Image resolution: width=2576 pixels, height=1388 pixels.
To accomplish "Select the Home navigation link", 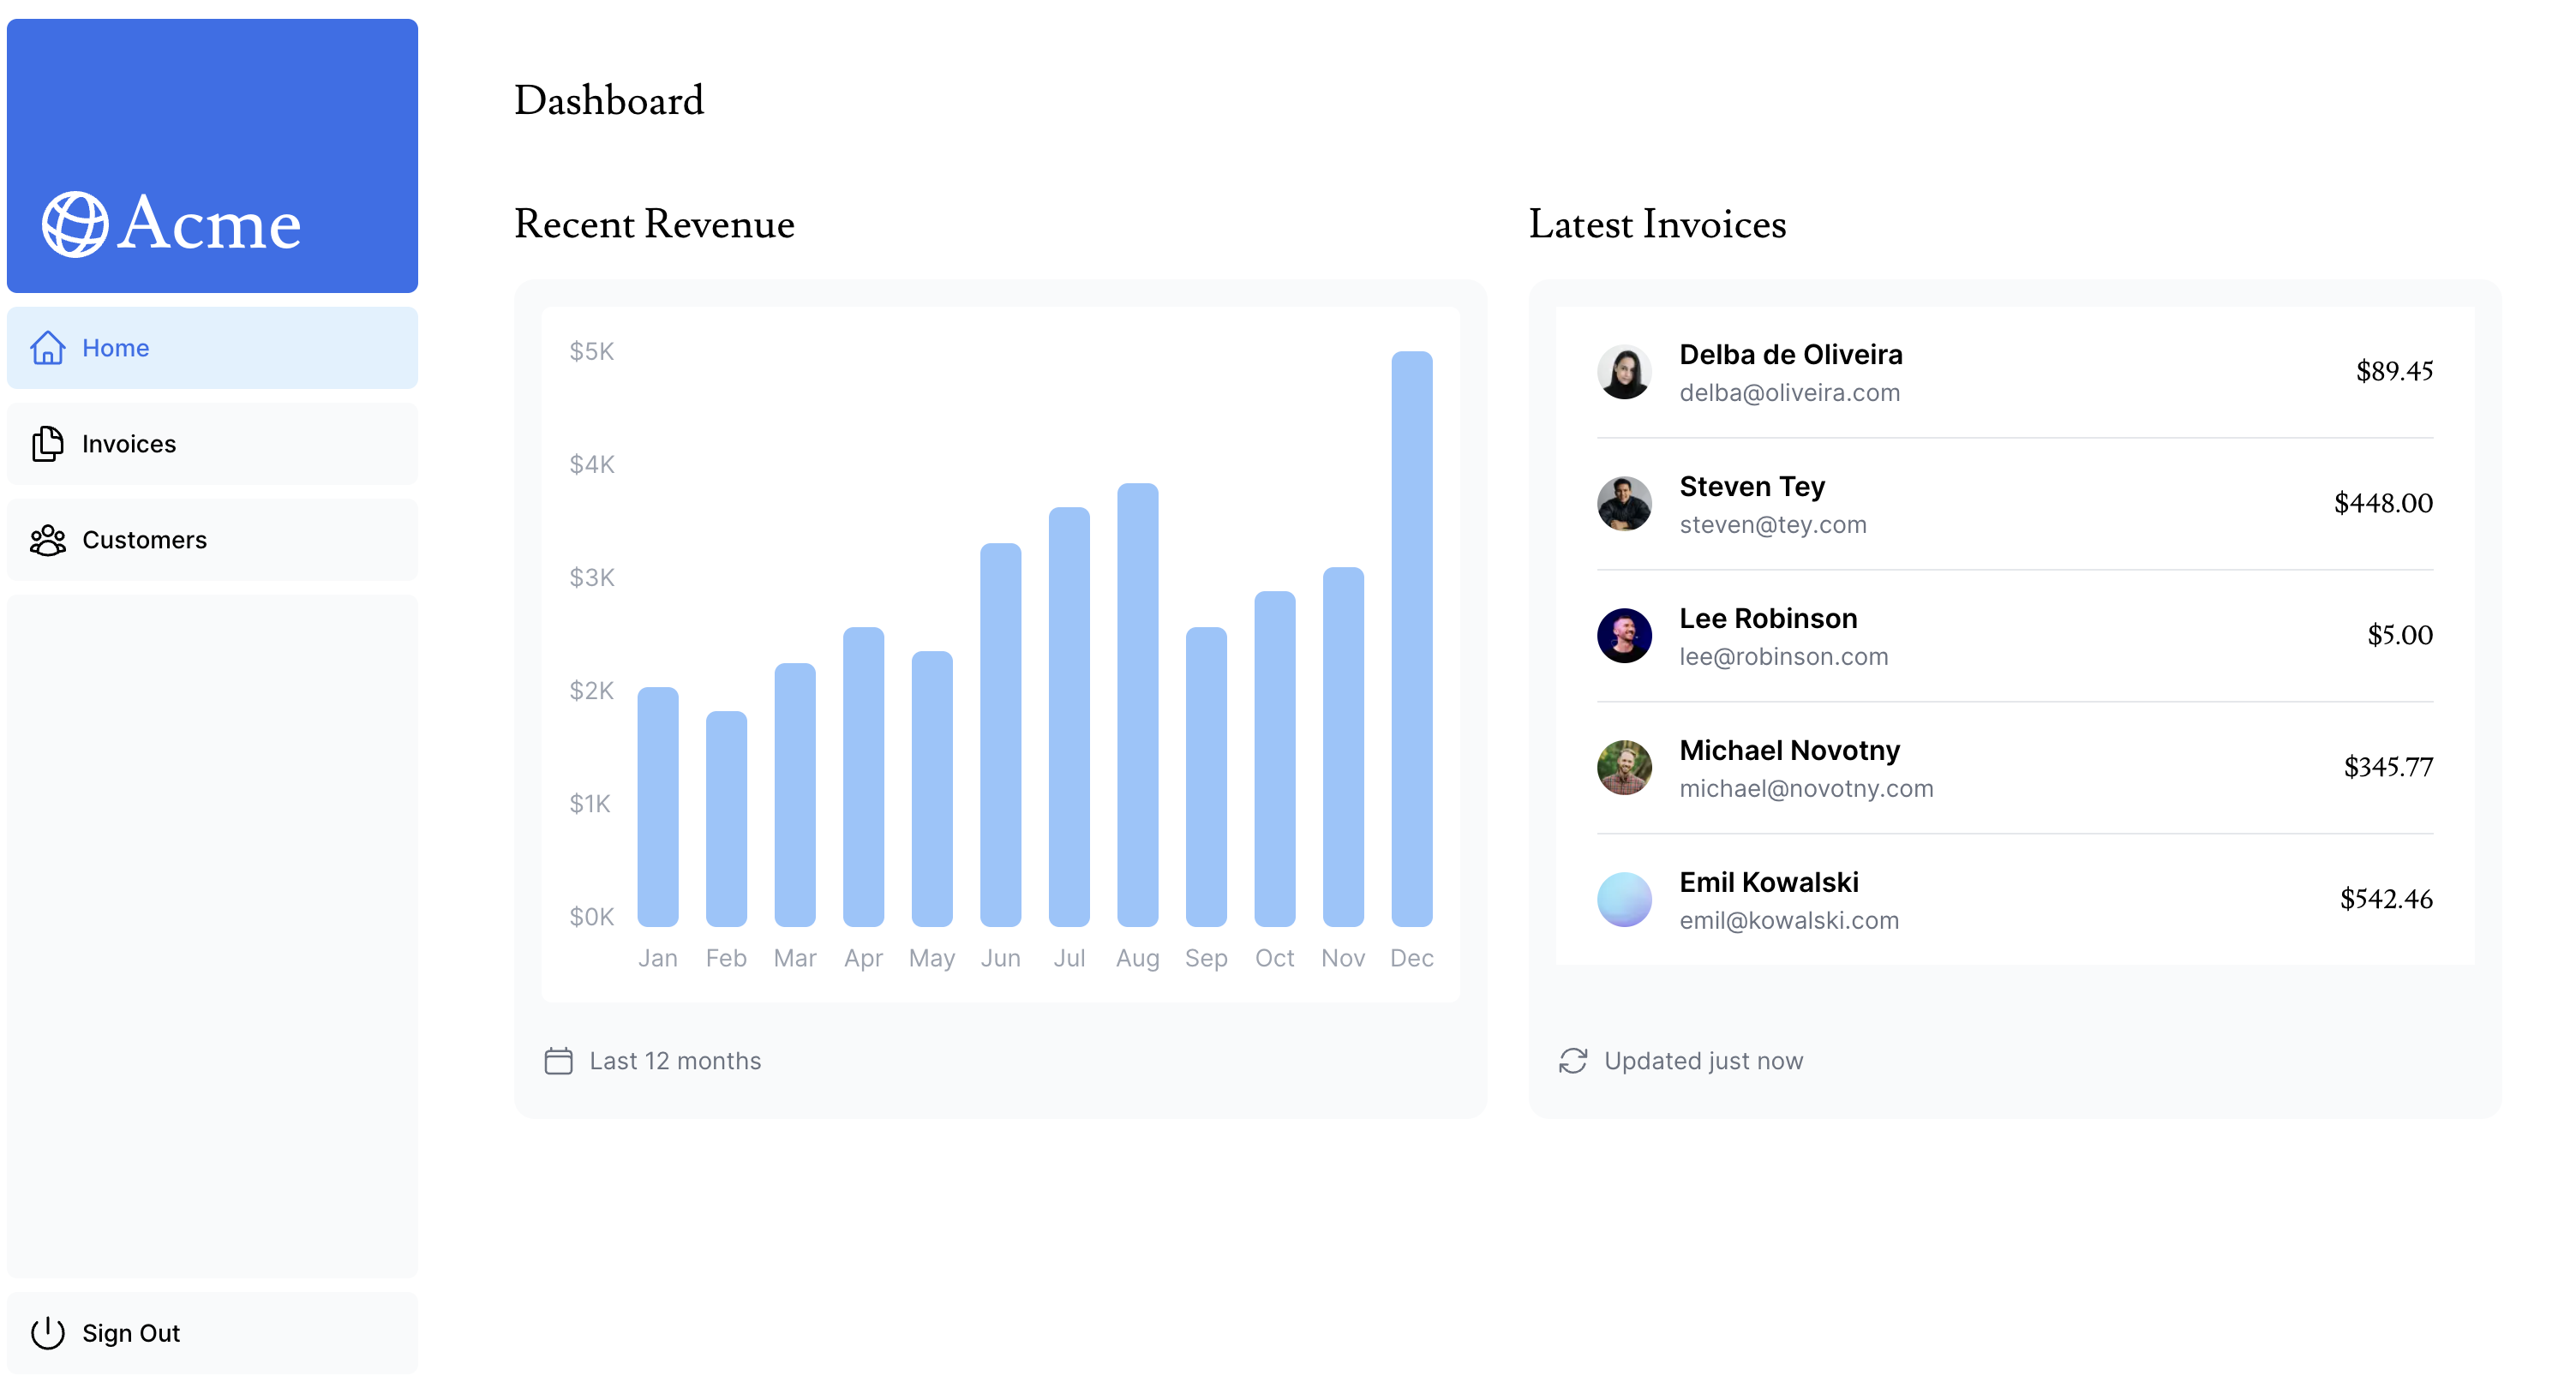I will 116,348.
